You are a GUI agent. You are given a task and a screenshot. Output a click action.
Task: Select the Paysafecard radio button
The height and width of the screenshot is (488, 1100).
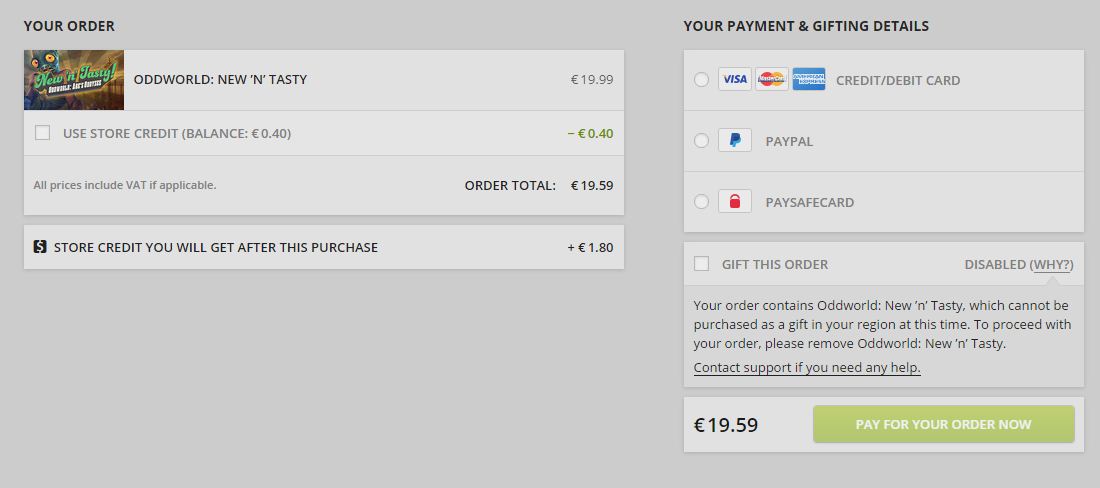pyautogui.click(x=701, y=202)
